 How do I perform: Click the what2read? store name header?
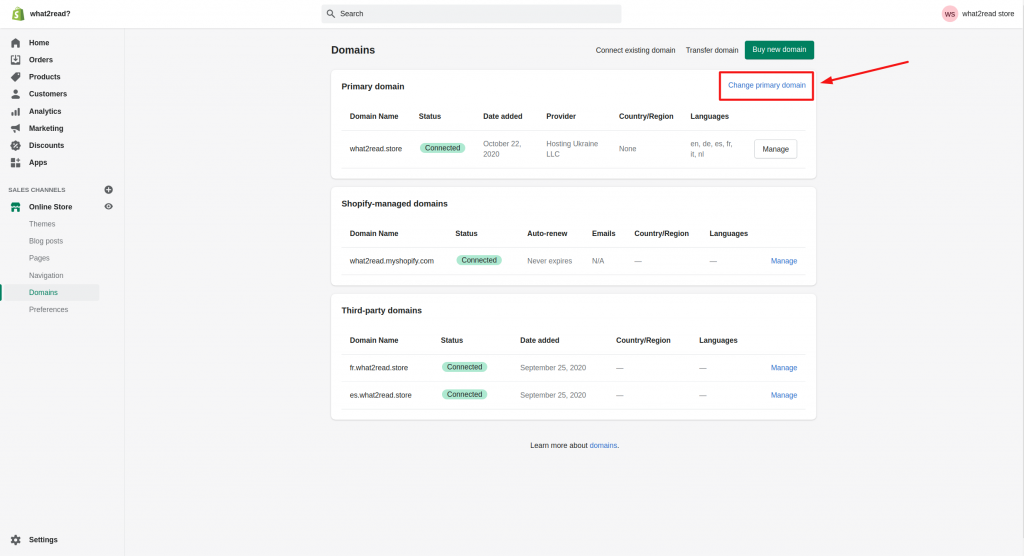point(50,14)
